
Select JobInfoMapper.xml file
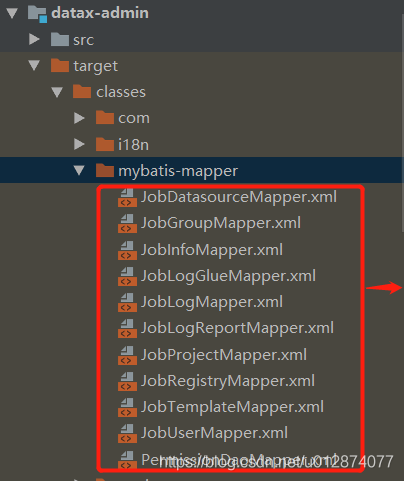click(x=212, y=250)
